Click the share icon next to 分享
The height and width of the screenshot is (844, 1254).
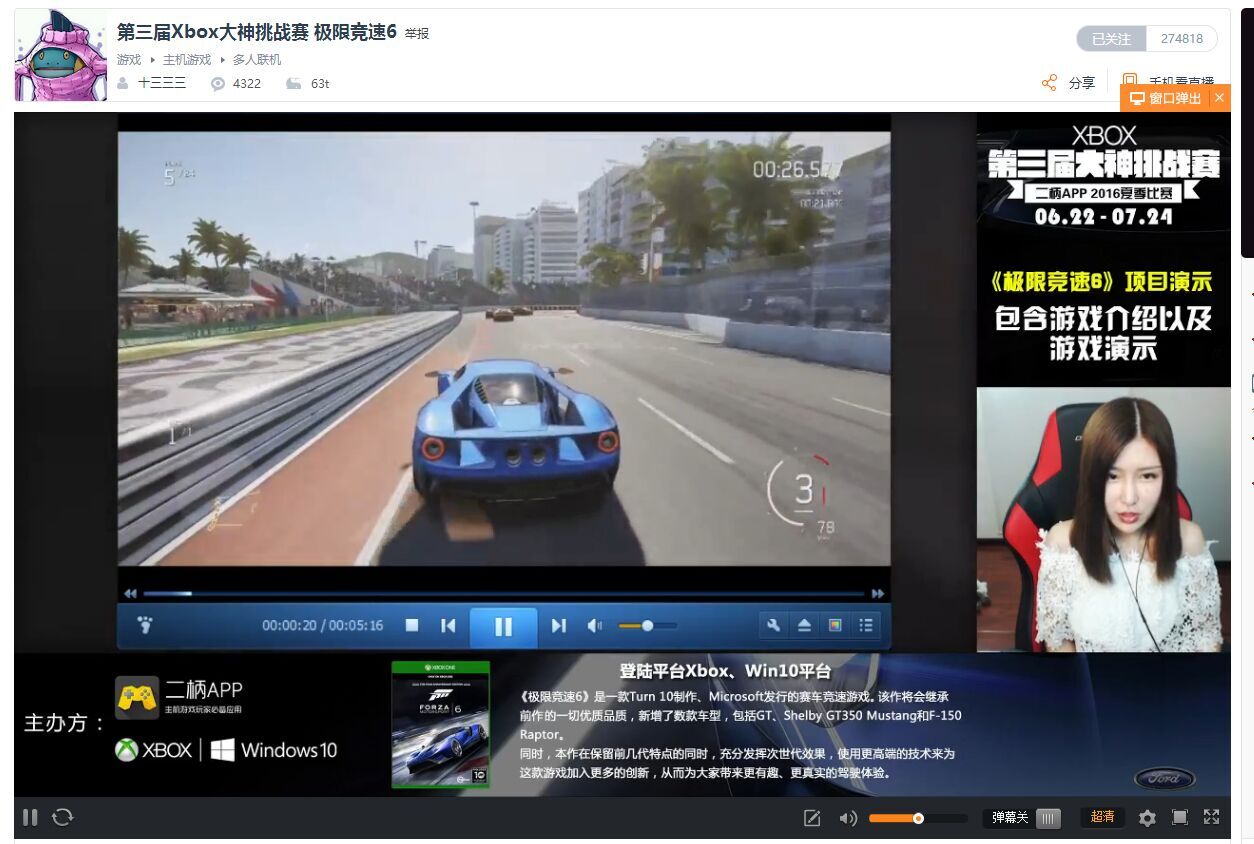(x=1049, y=83)
